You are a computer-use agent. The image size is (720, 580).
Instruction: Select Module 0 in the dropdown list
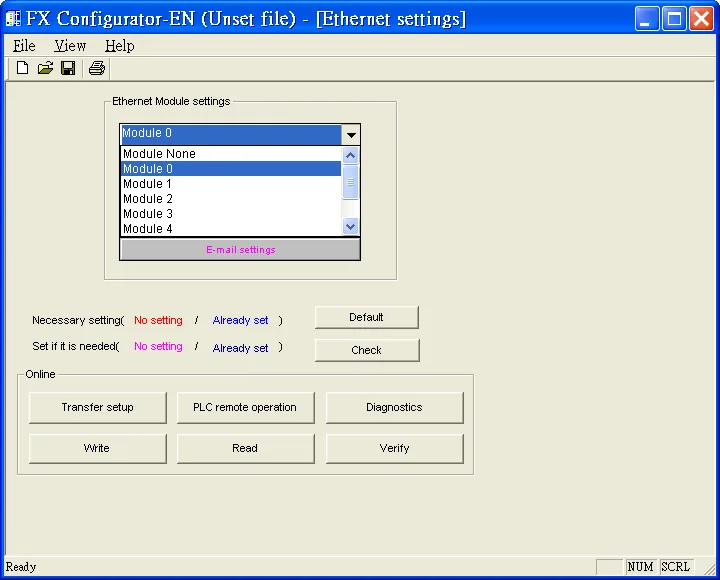pos(231,169)
